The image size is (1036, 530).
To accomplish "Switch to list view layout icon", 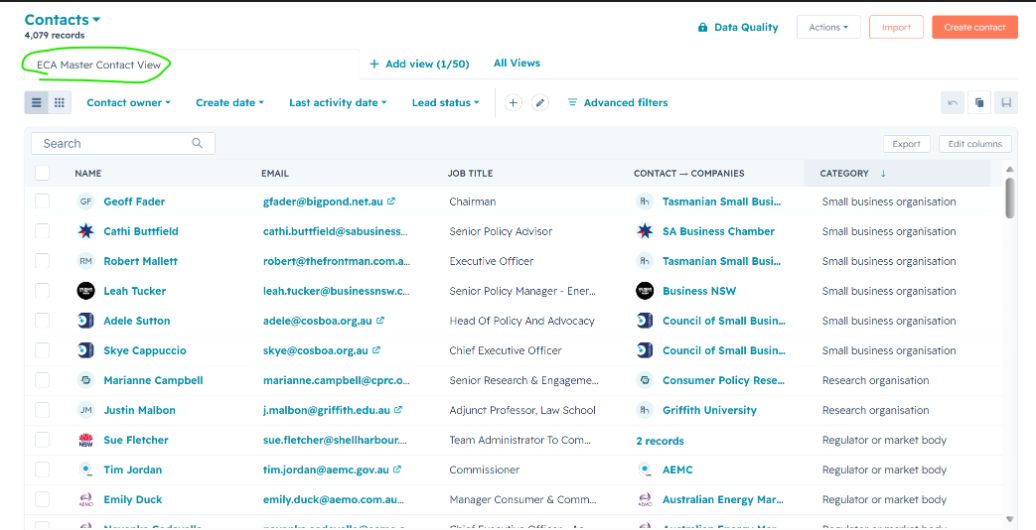I will 36,102.
